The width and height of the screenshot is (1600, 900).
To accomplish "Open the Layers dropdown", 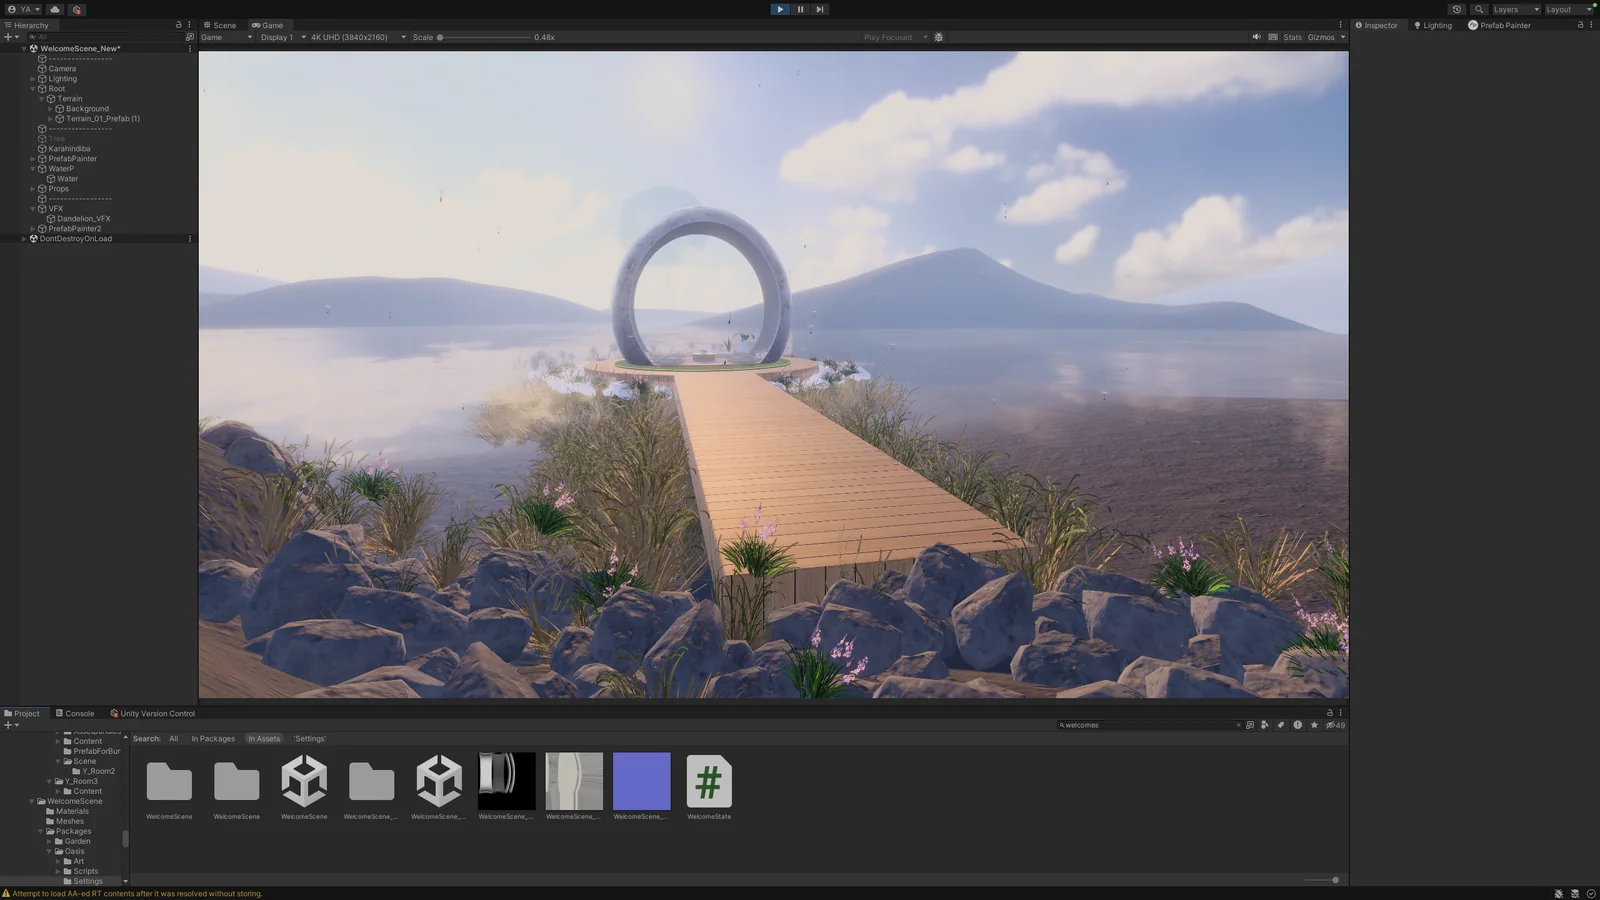I will click(x=1516, y=9).
